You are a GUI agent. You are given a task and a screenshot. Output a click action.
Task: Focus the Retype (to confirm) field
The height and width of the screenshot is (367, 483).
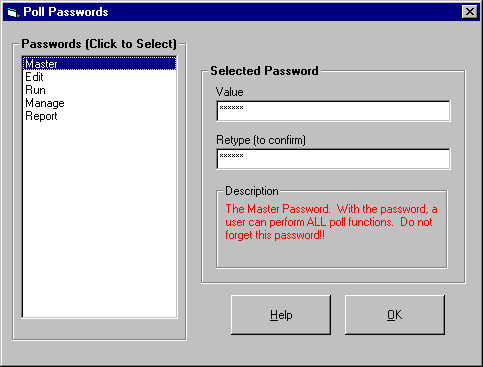pyautogui.click(x=333, y=159)
